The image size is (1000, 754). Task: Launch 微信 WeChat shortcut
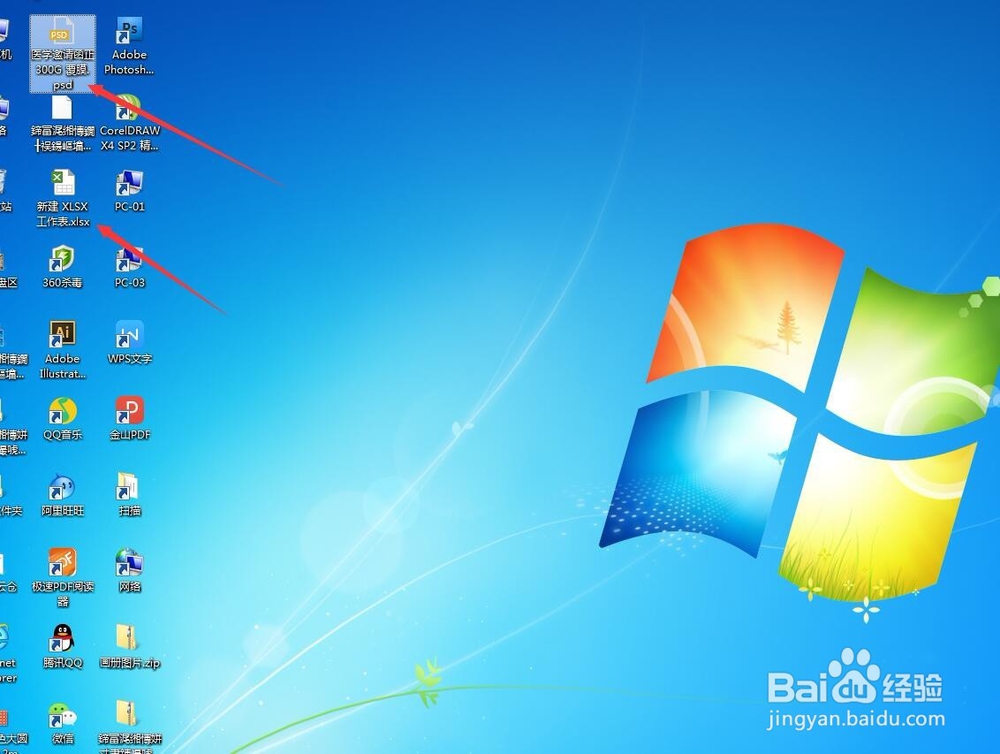point(62,722)
